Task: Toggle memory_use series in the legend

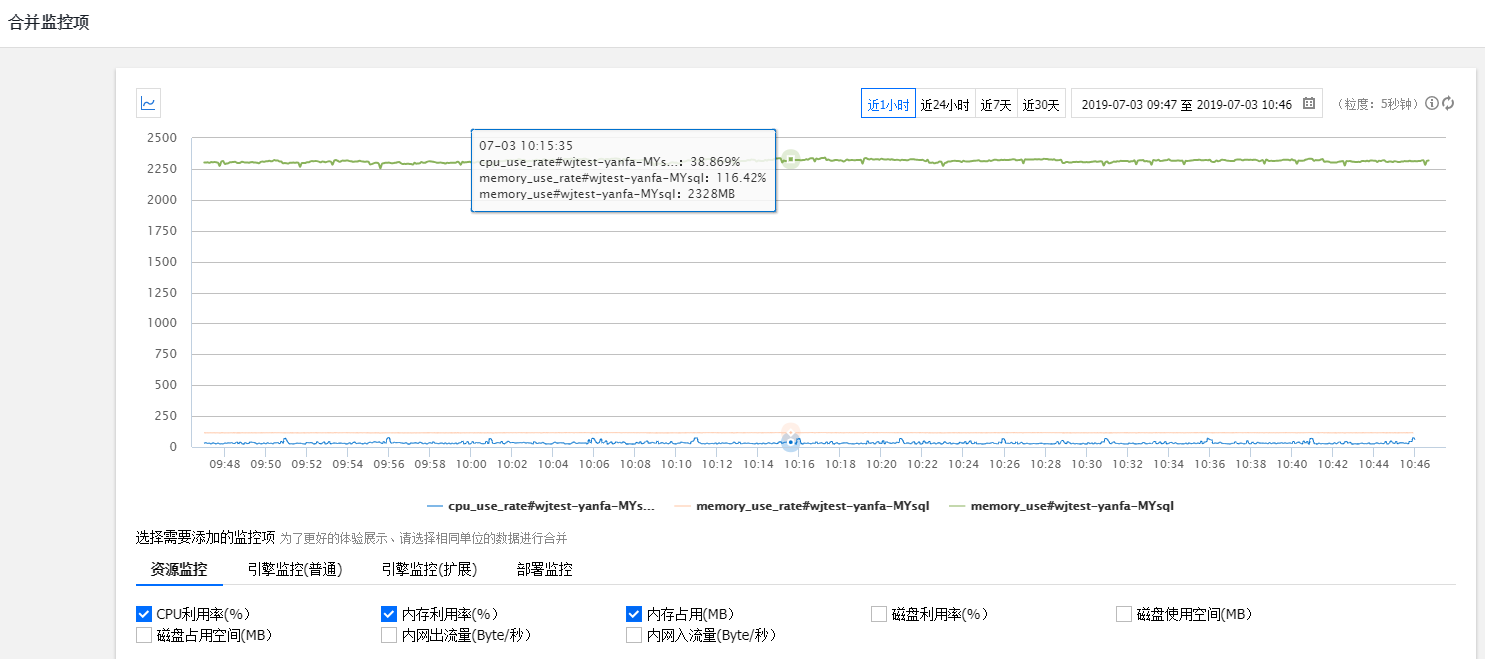Action: point(1060,506)
